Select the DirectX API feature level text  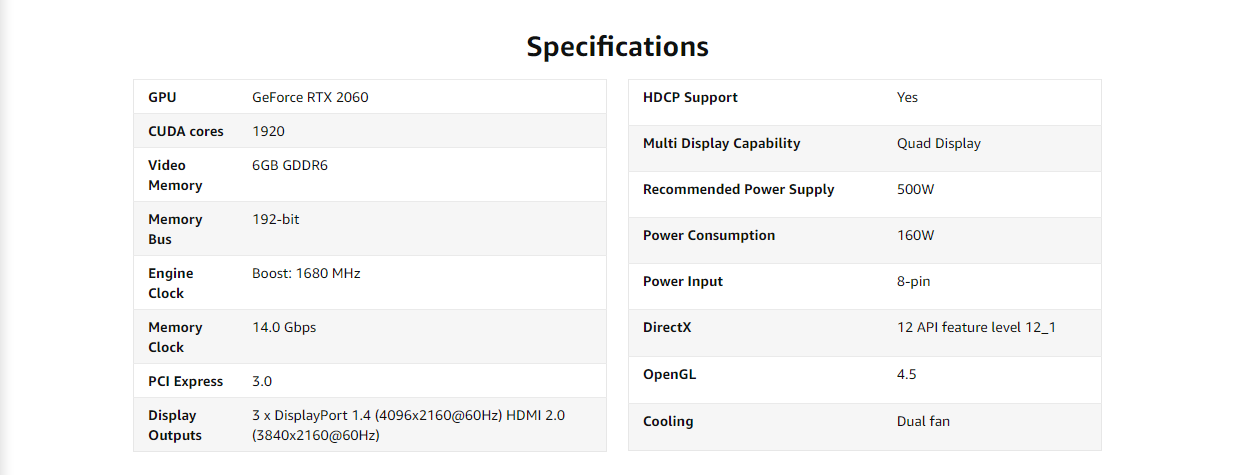976,327
